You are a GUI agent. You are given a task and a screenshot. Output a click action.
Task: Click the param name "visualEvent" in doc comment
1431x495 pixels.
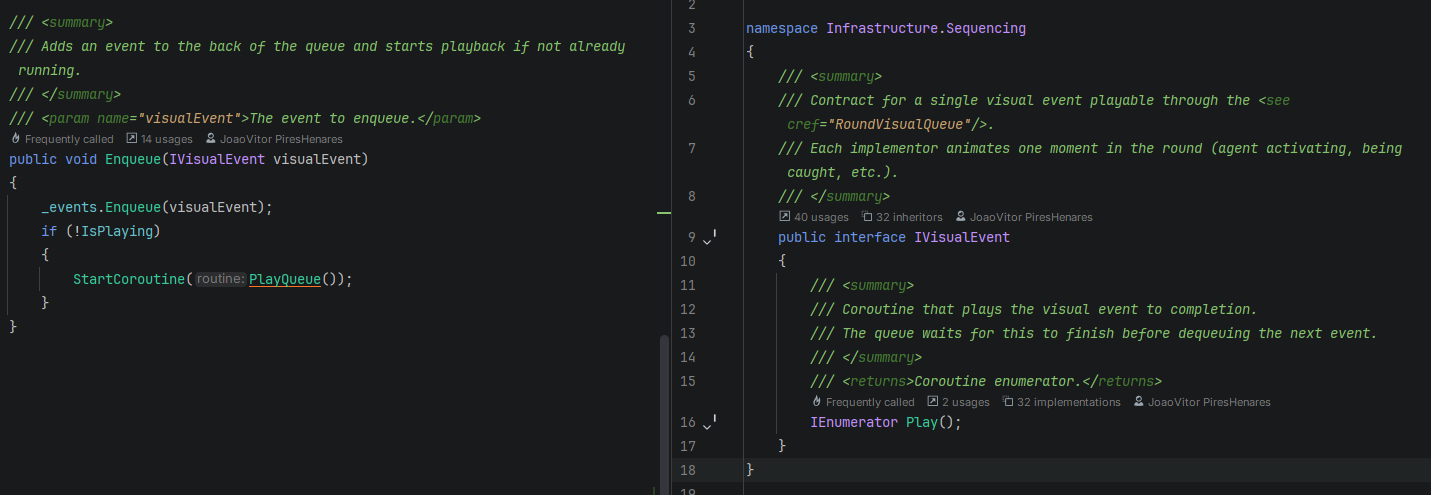click(190, 118)
